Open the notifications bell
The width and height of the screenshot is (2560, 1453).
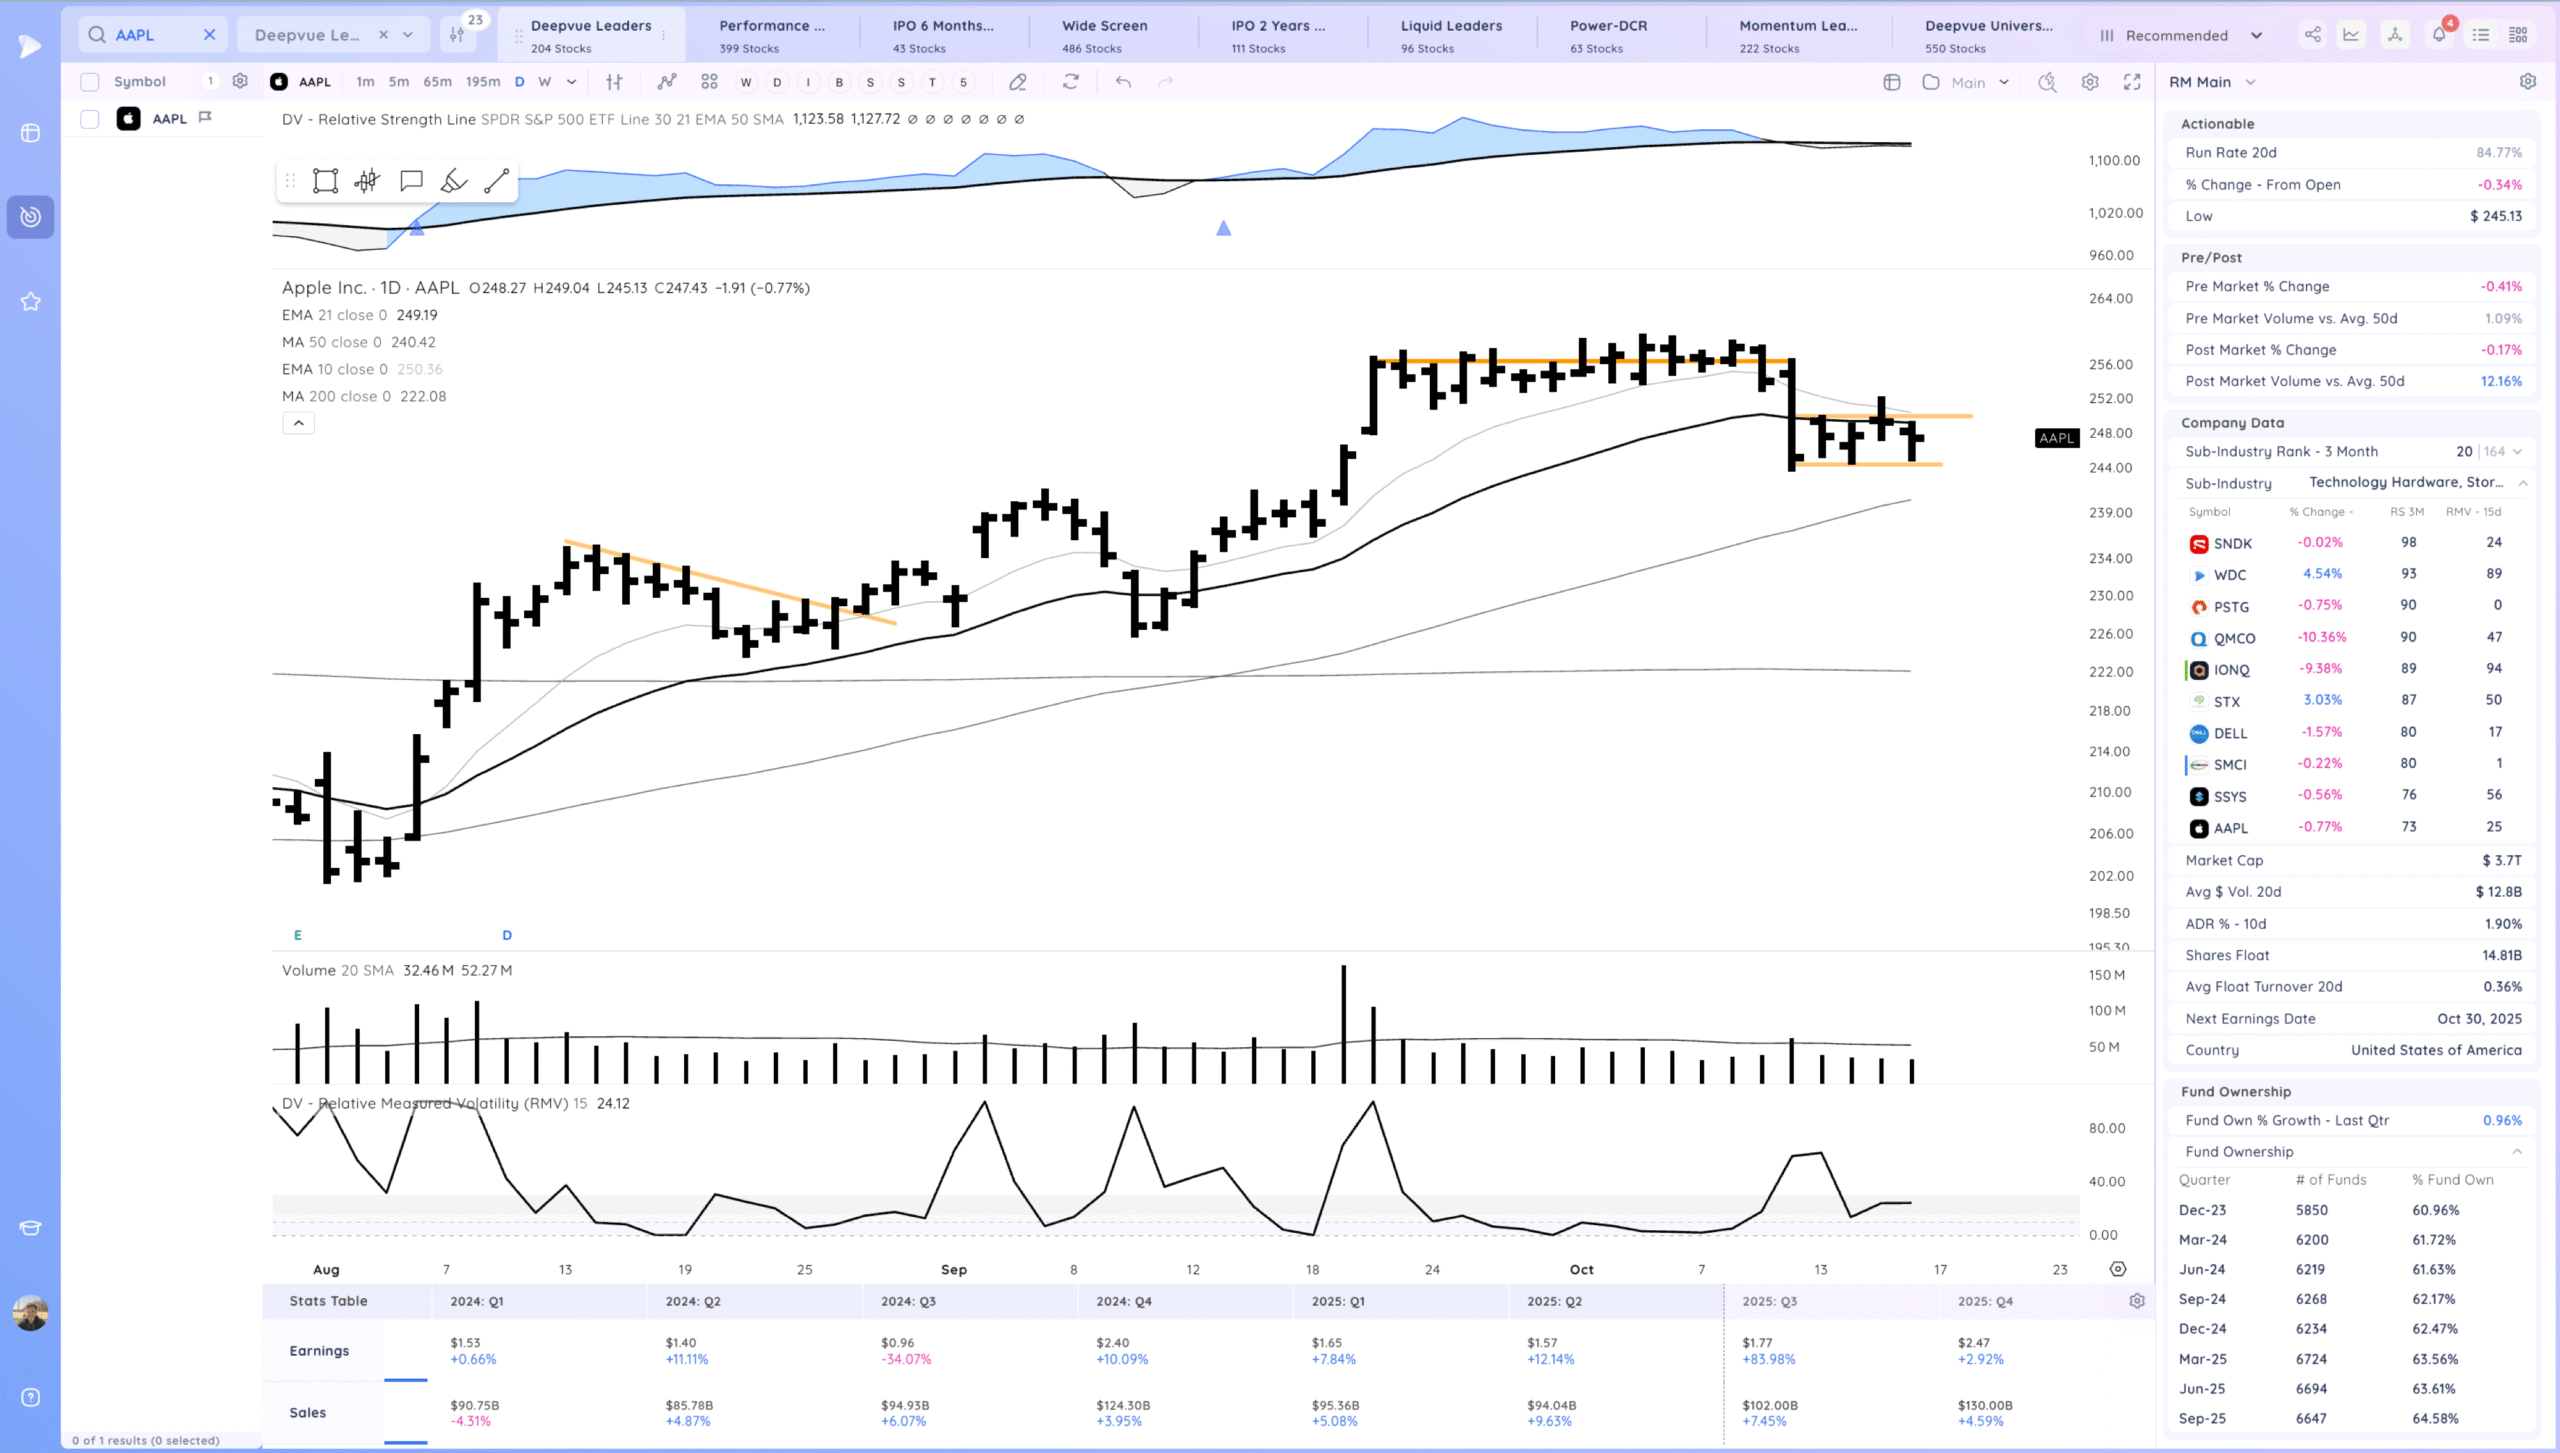coord(2438,35)
